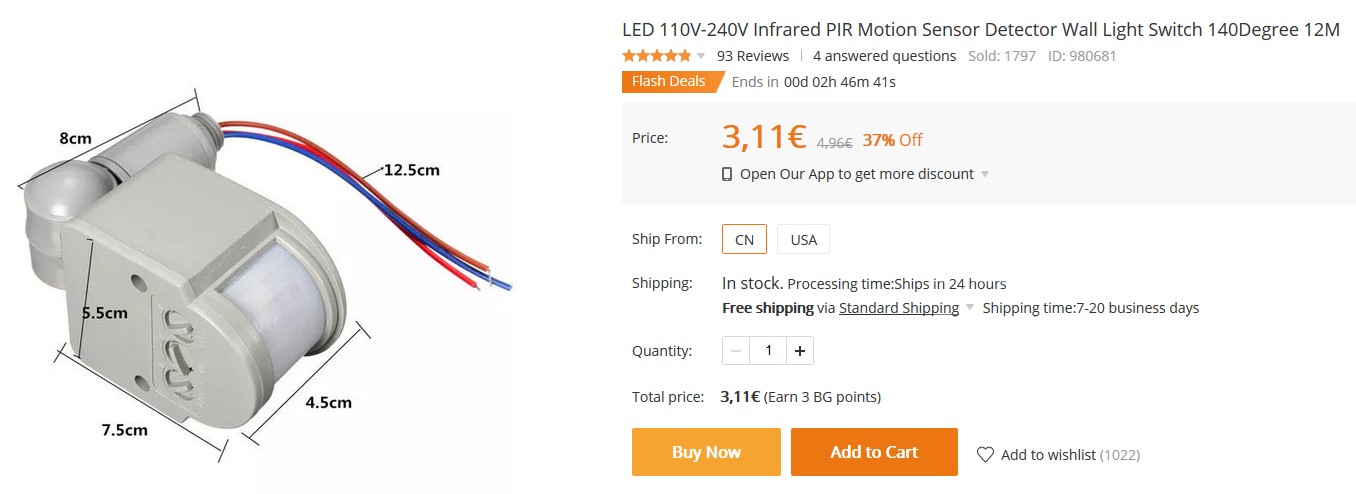
Task: Click the heart icon beside Add to wishlist
Action: coord(985,454)
